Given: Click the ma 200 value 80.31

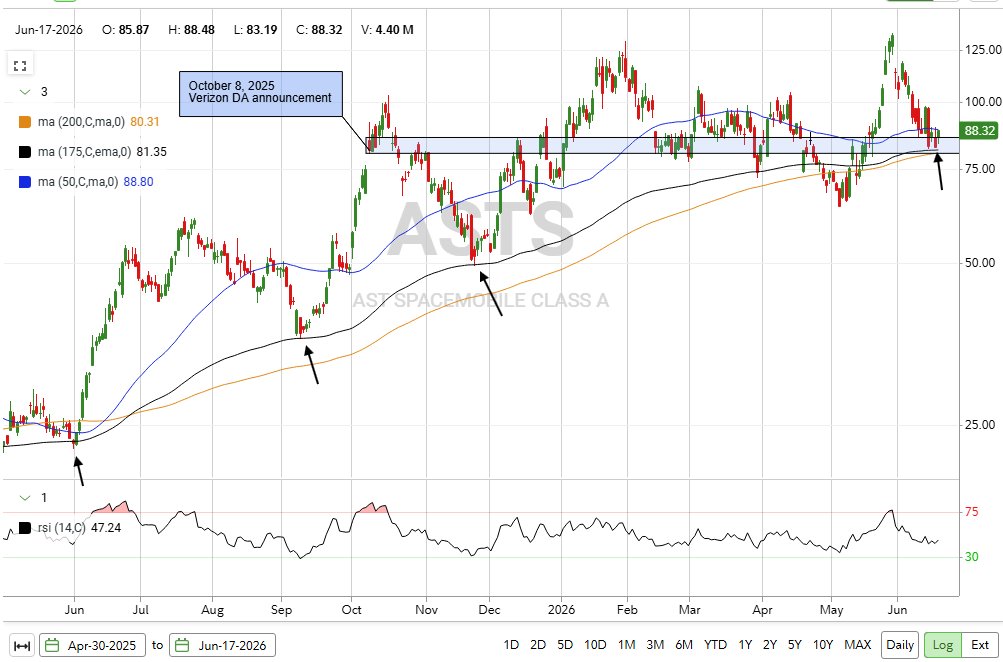Looking at the screenshot, I should tap(145, 122).
